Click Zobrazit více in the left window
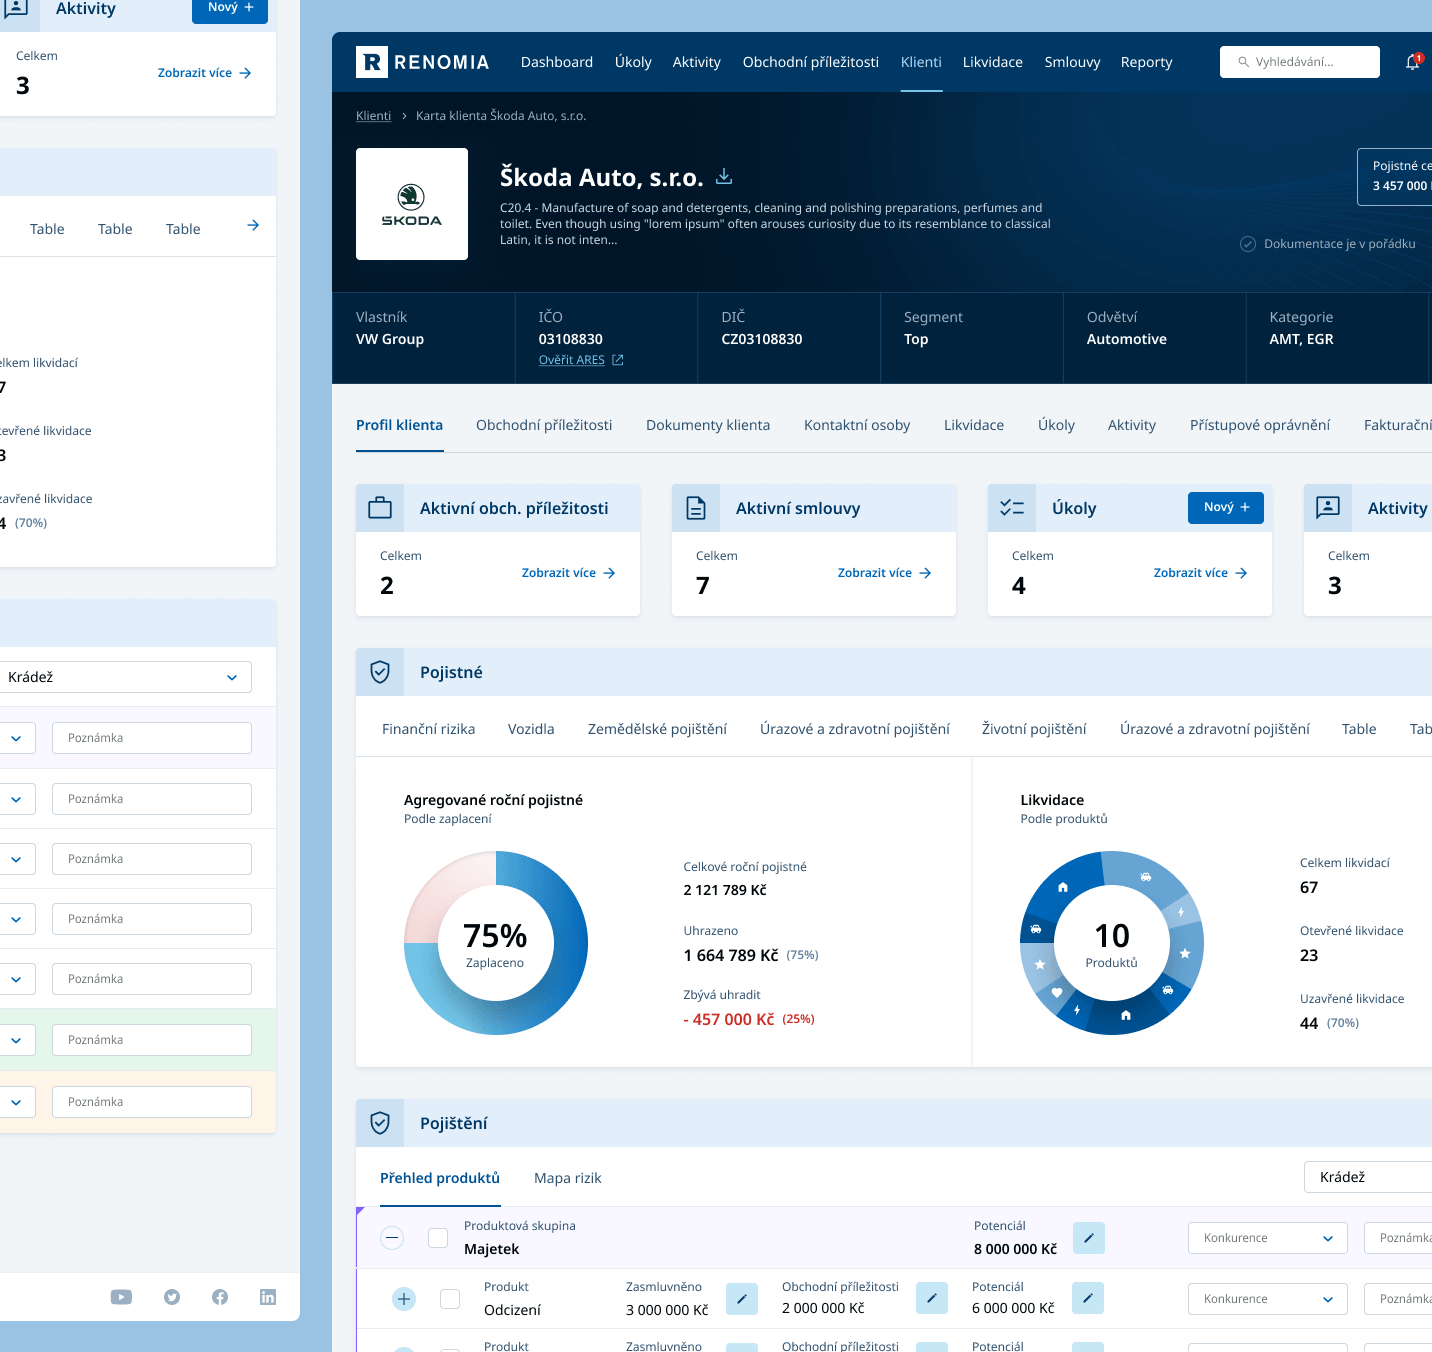The width and height of the screenshot is (1432, 1352). pyautogui.click(x=205, y=73)
